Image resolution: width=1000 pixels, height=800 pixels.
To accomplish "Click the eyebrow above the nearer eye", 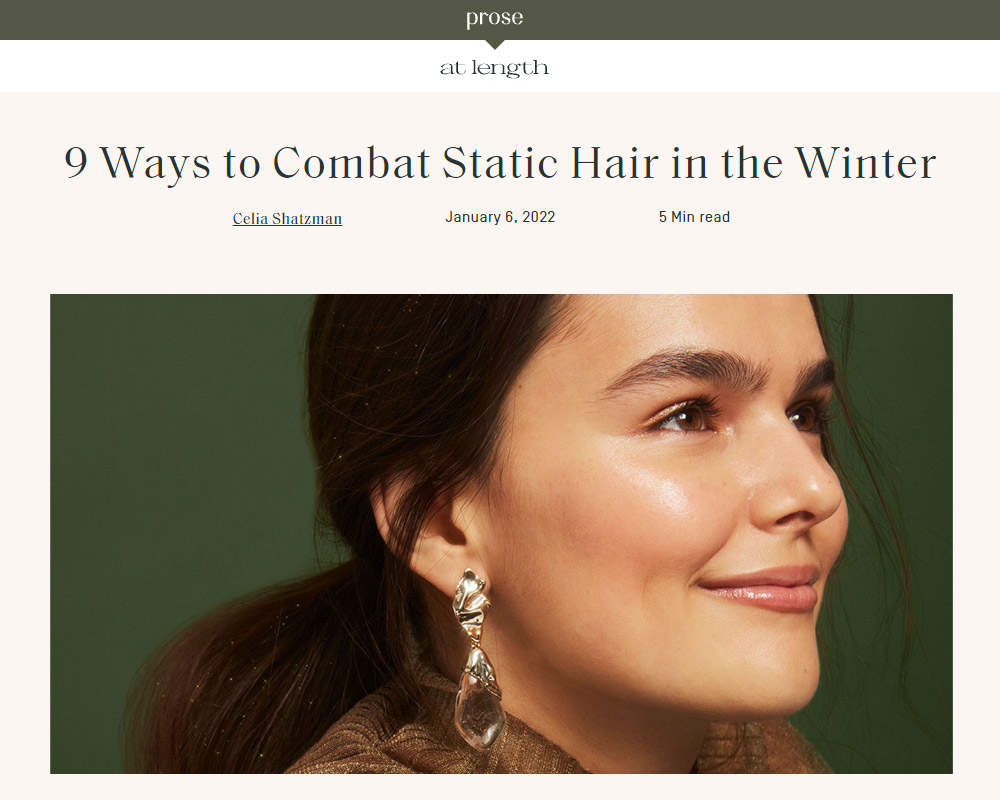I will [686, 368].
